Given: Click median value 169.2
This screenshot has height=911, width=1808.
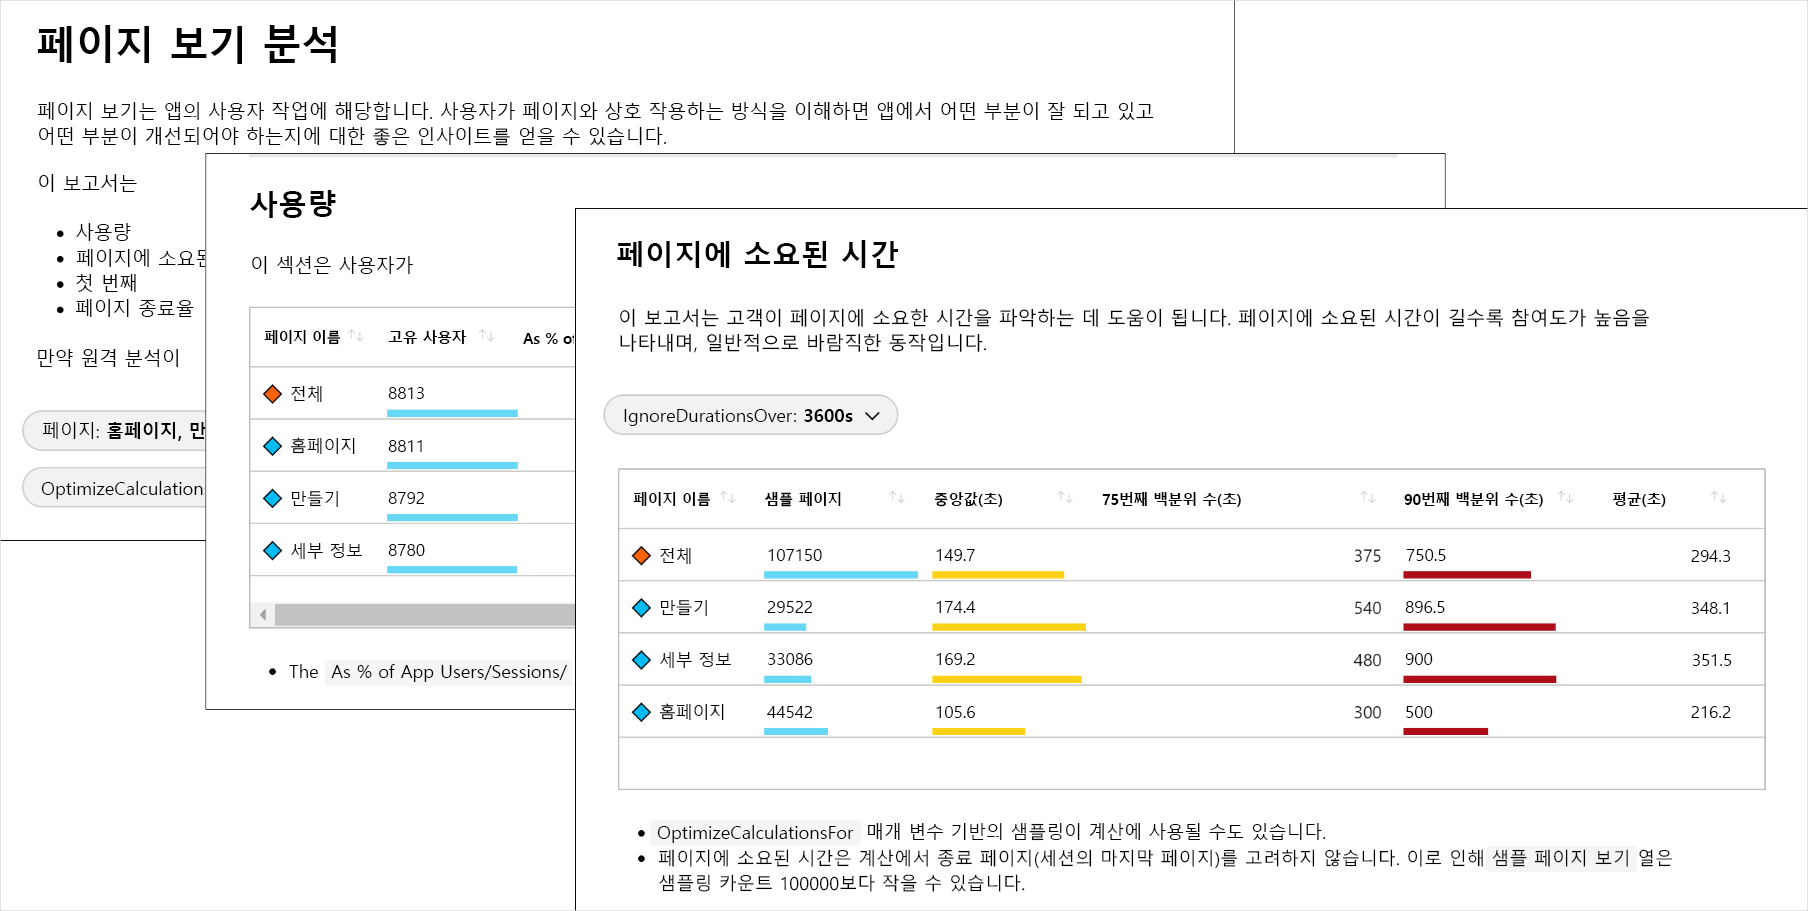Looking at the screenshot, I should click(955, 659).
